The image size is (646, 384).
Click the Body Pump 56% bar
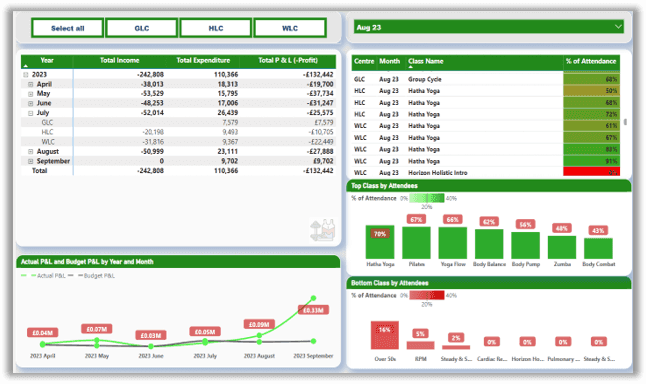pyautogui.click(x=525, y=245)
